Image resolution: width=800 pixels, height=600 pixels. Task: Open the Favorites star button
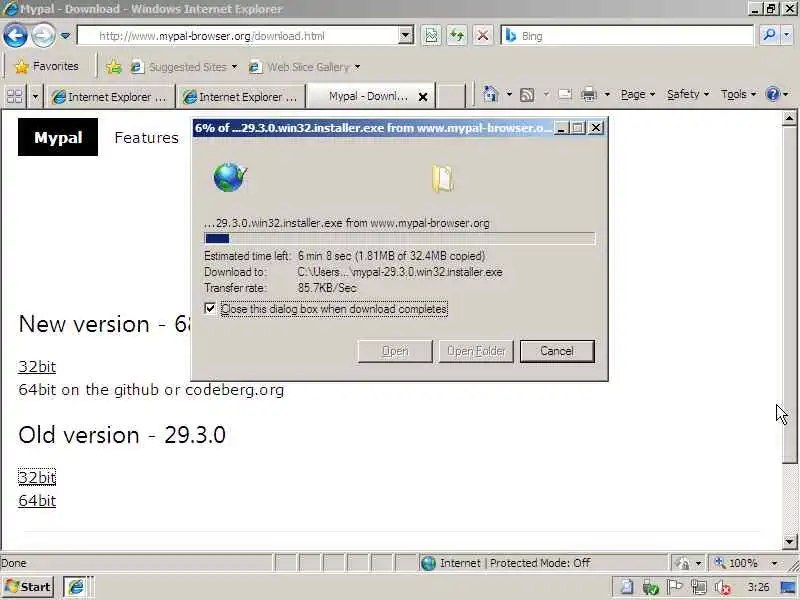pos(46,66)
